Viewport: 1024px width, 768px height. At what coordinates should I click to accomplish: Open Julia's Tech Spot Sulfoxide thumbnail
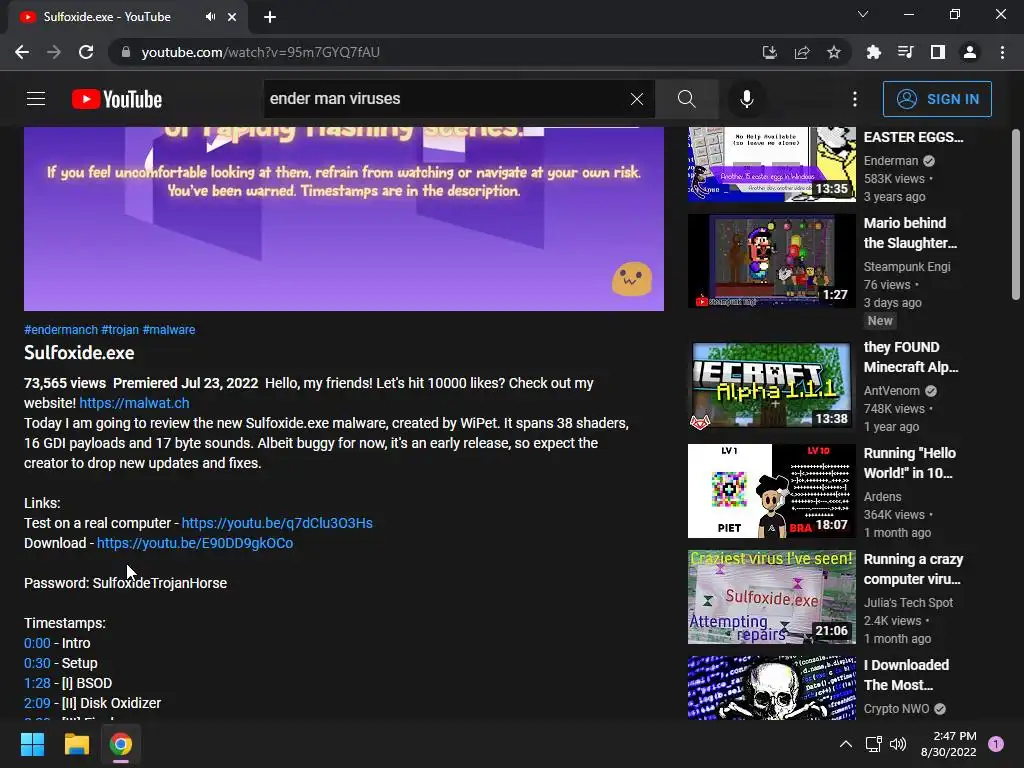coord(771,597)
